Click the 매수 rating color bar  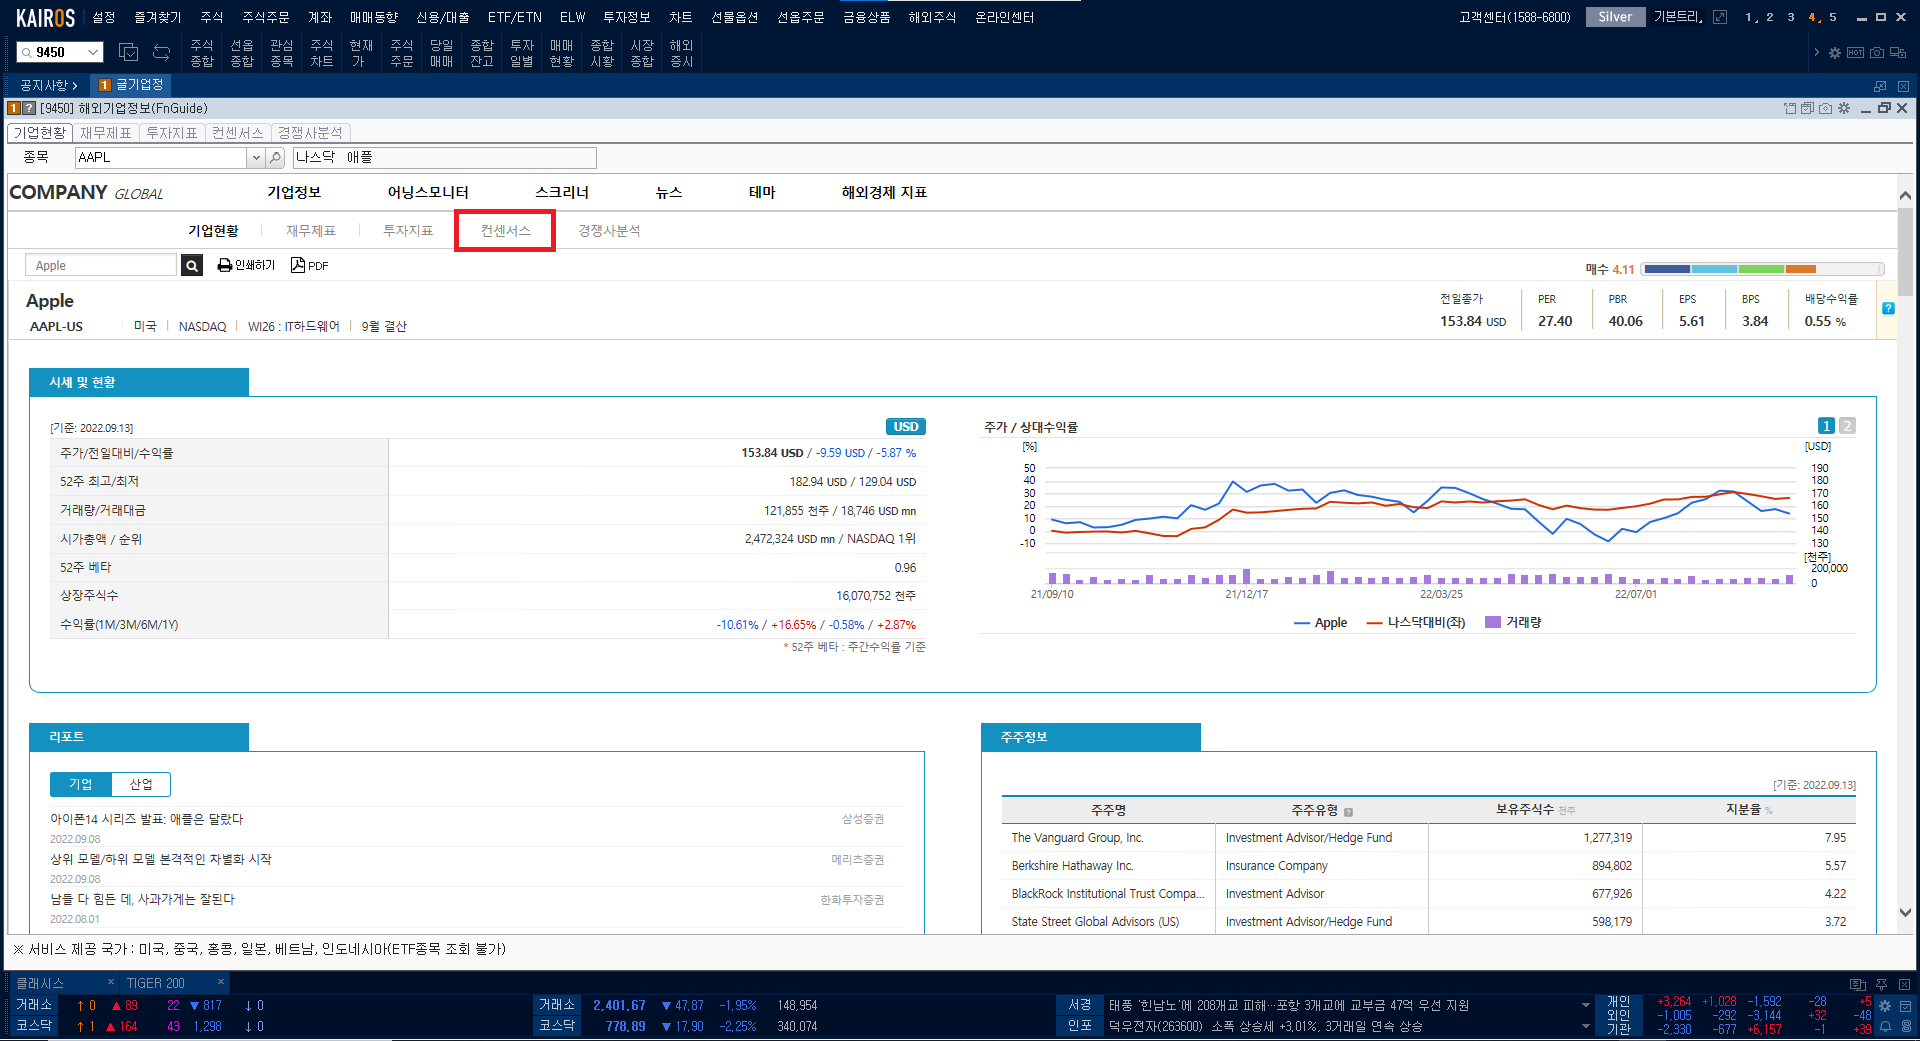1764,269
